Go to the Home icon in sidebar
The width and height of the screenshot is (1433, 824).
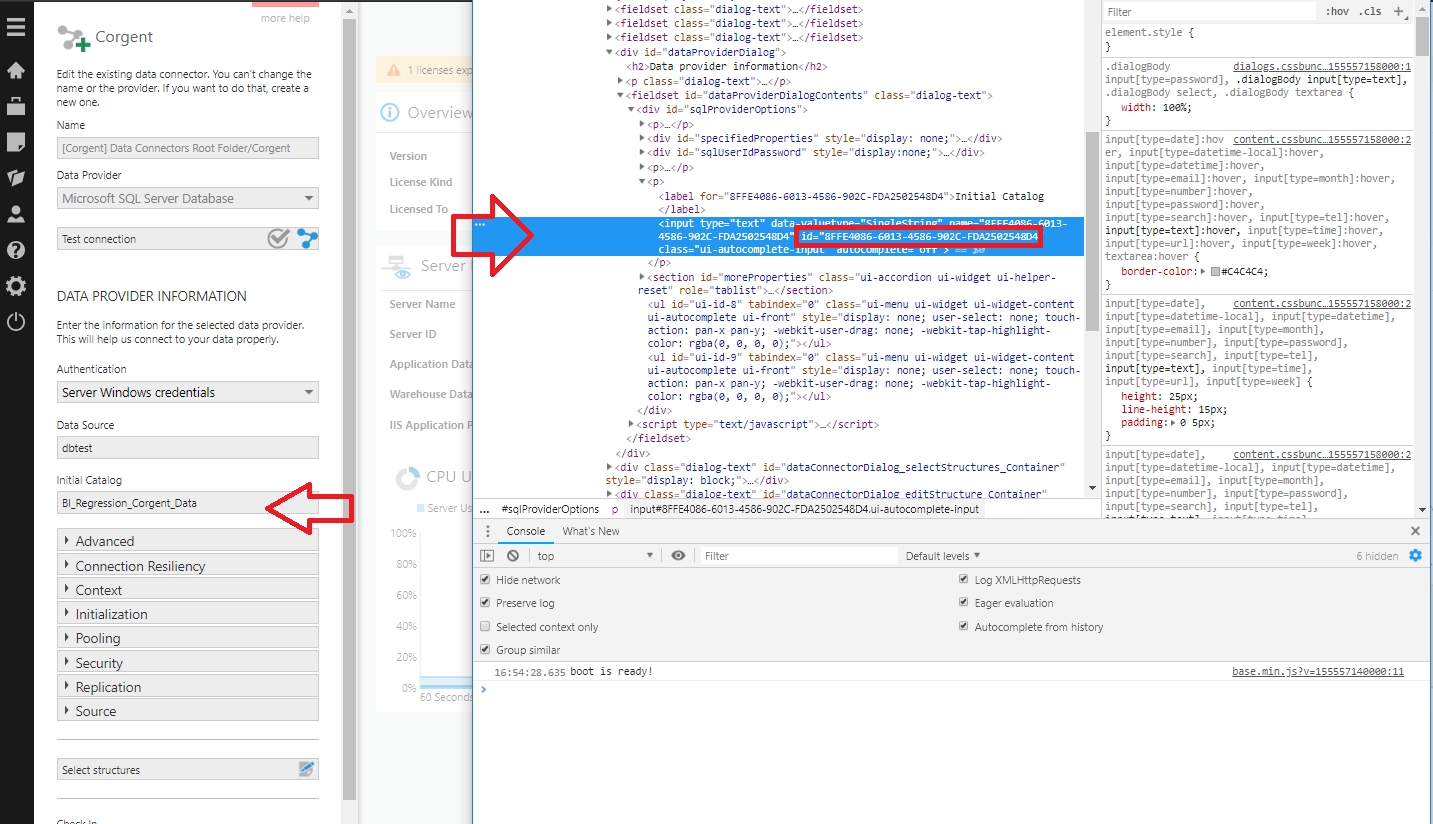15,71
